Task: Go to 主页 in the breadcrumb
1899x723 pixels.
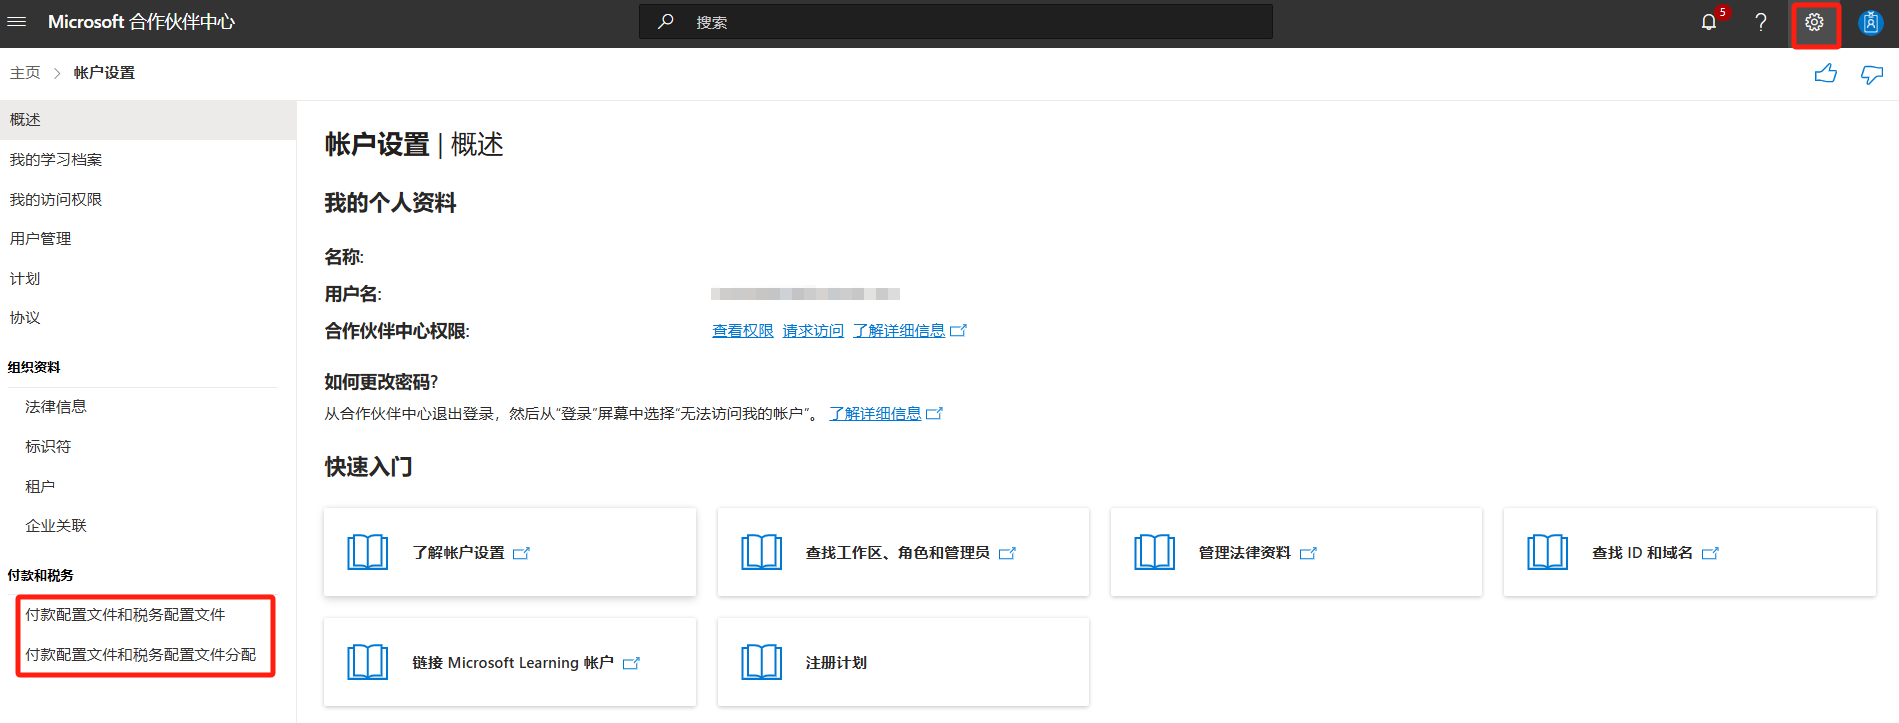Action: tap(25, 73)
